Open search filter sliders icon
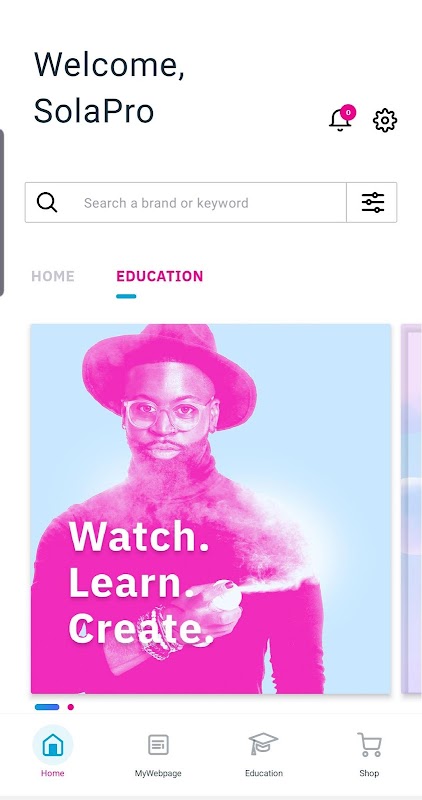This screenshot has width=422, height=800. [373, 203]
